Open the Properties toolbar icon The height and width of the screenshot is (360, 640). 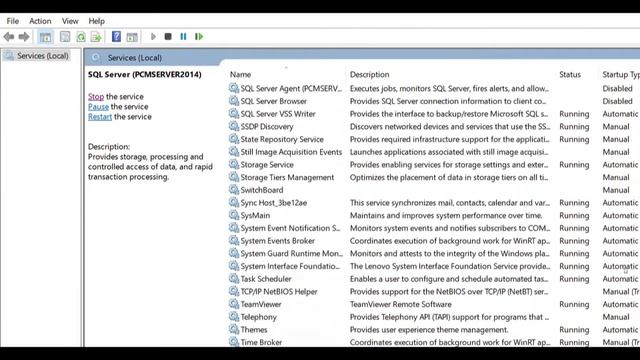65,37
